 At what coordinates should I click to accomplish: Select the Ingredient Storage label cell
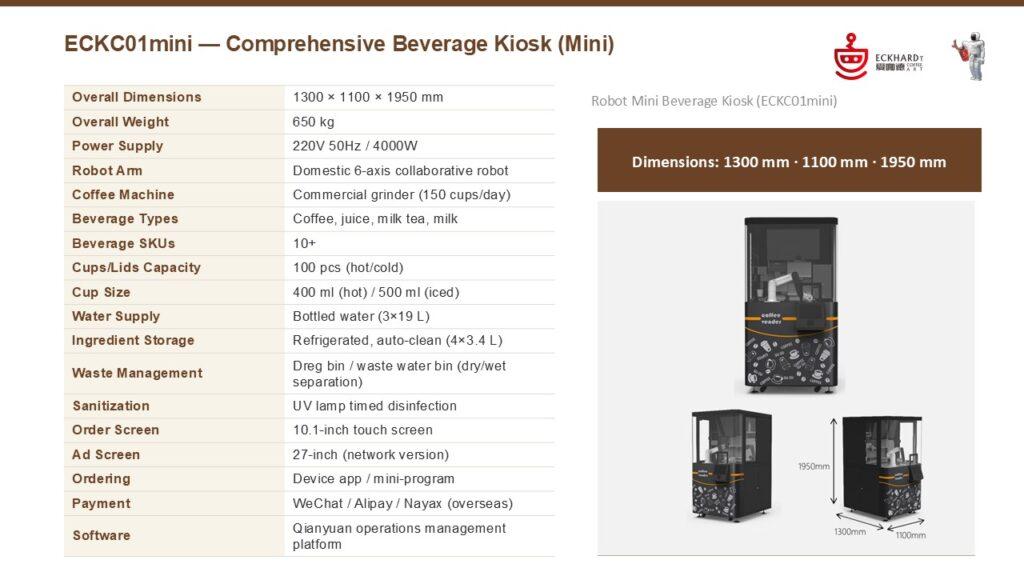coord(174,340)
